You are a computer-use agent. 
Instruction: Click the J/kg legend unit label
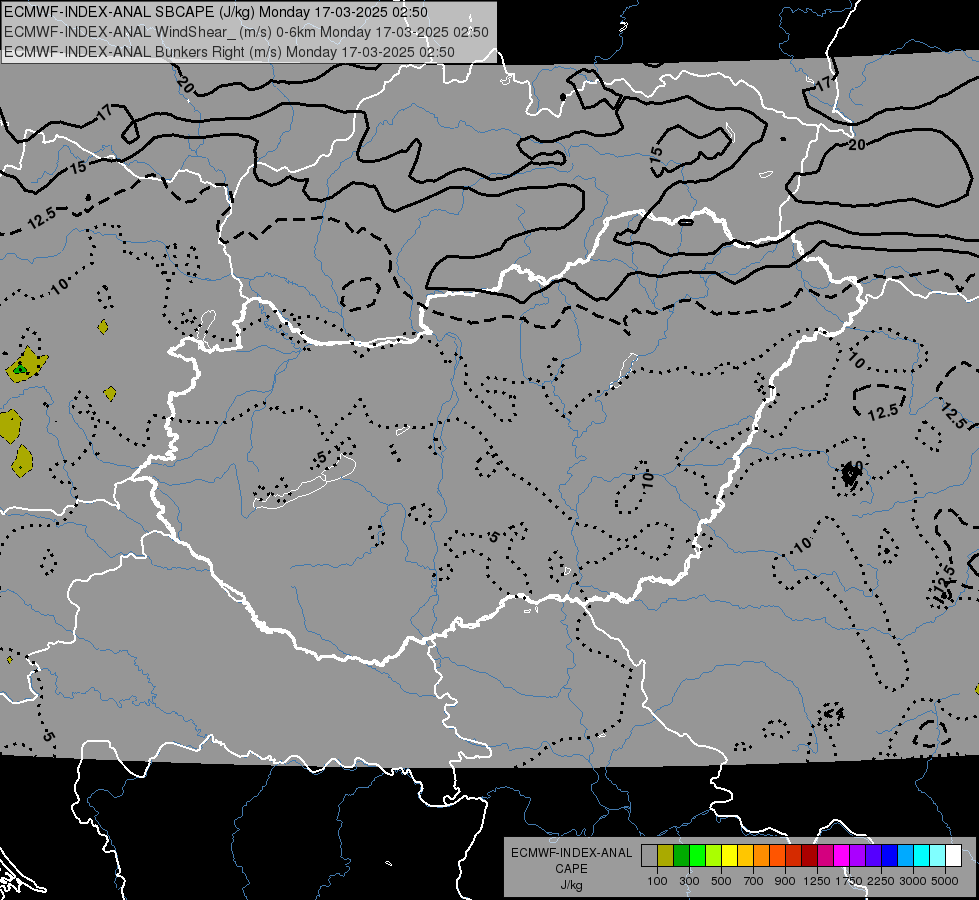[571, 885]
